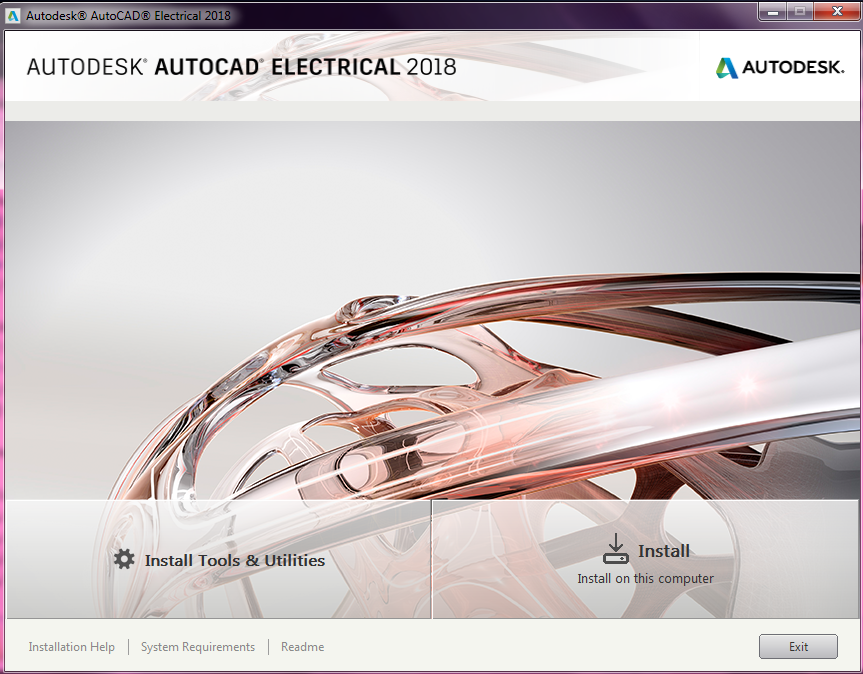View the System Requirements link
The height and width of the screenshot is (674, 863).
click(x=198, y=647)
